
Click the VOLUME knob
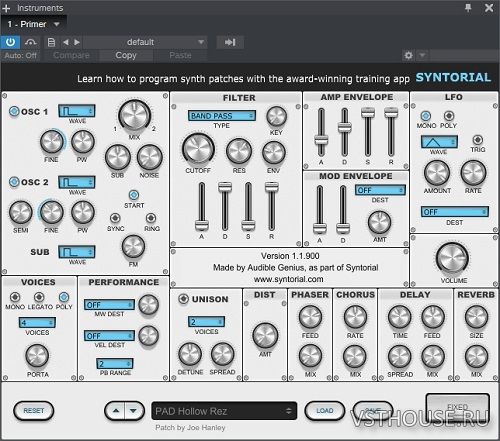(x=452, y=258)
